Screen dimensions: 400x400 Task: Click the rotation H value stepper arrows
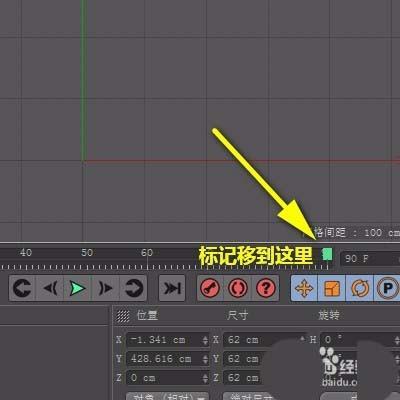click(x=397, y=340)
